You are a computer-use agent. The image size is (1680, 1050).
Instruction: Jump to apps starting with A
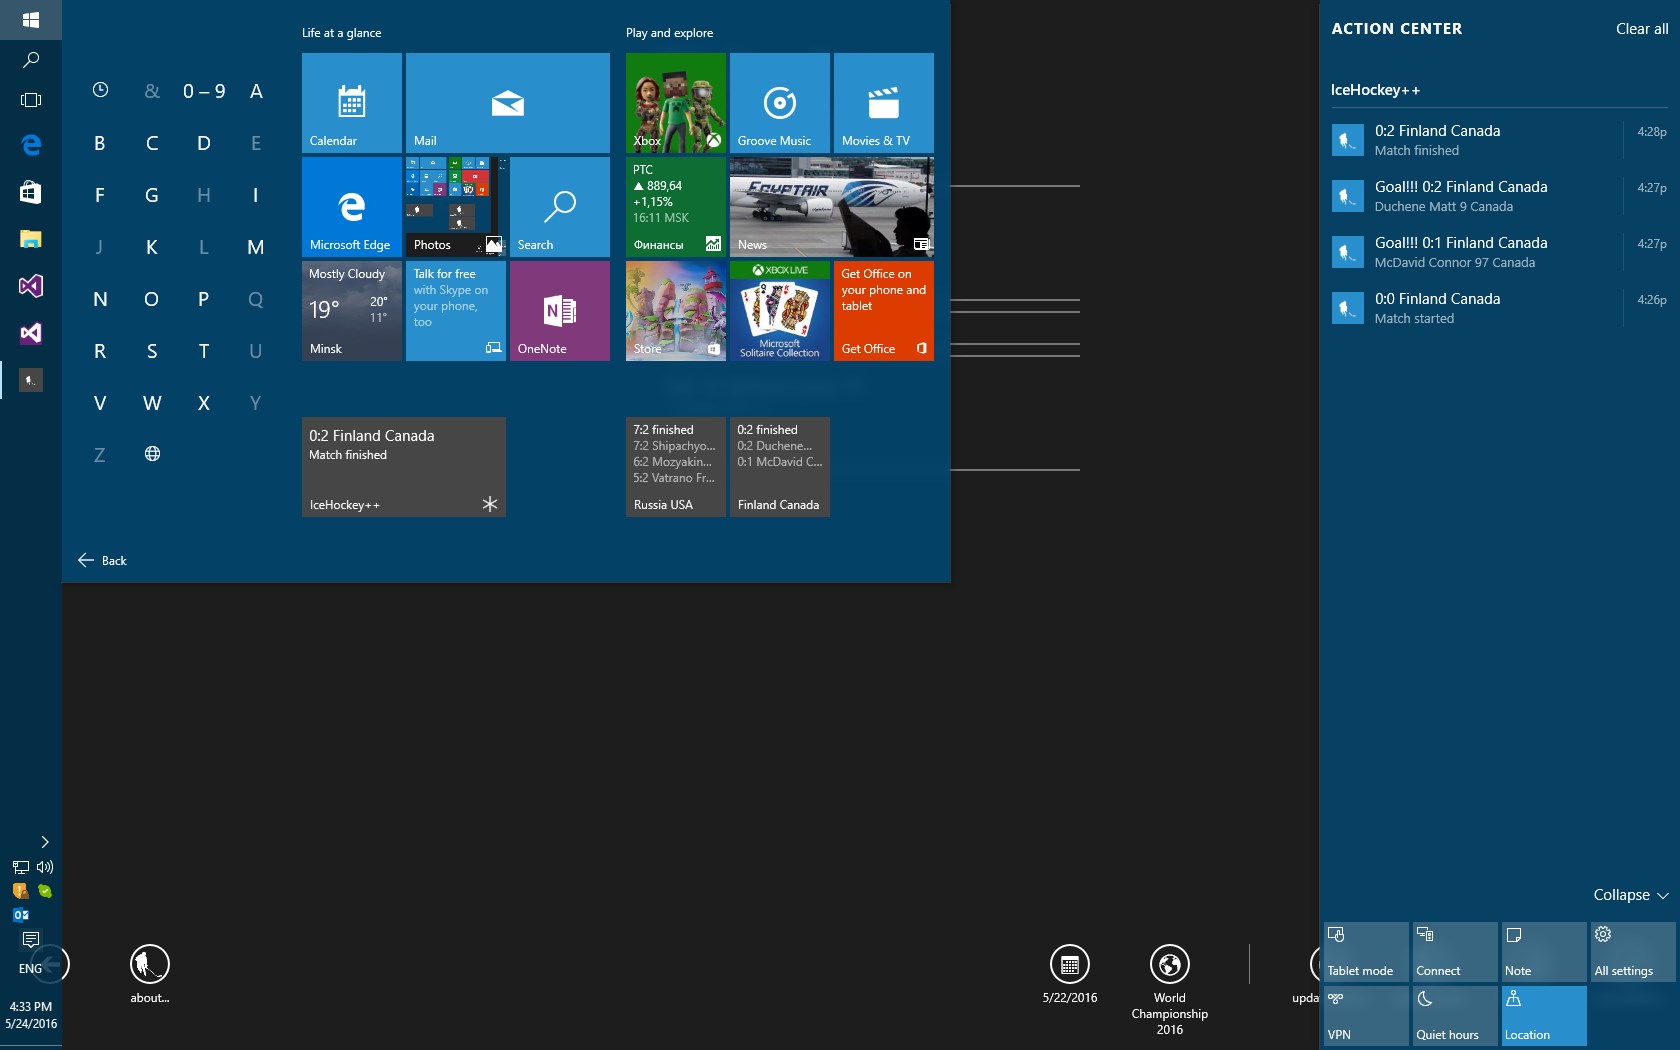click(x=256, y=91)
